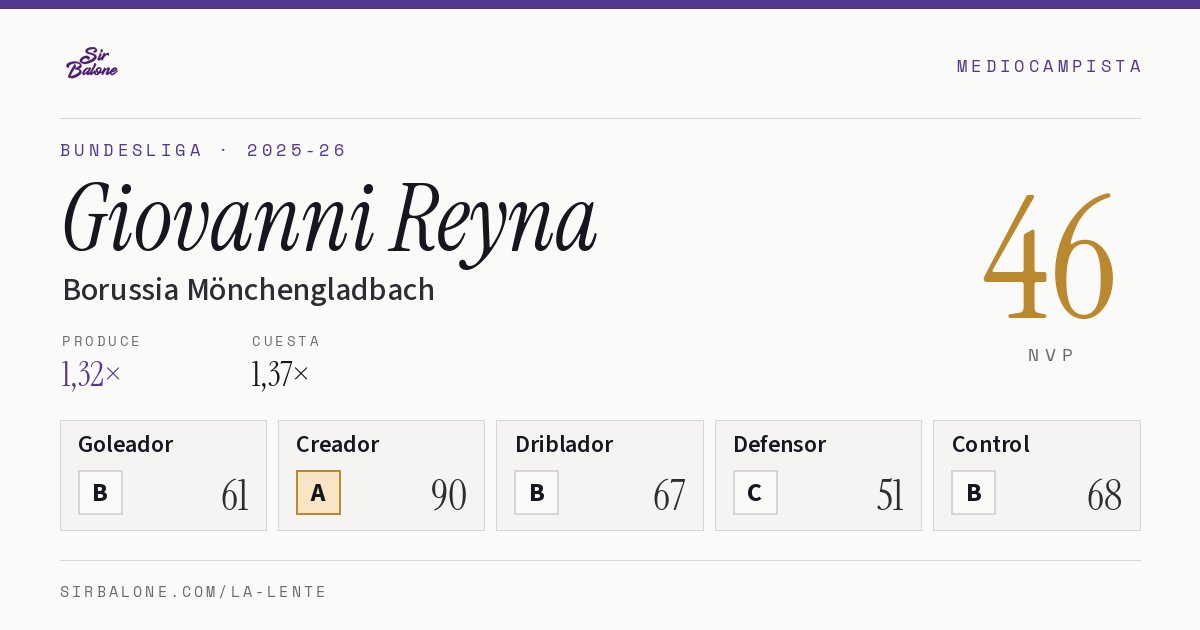Click the highlighted A grade badge in Creador
Viewport: 1200px width, 630px height.
318,492
